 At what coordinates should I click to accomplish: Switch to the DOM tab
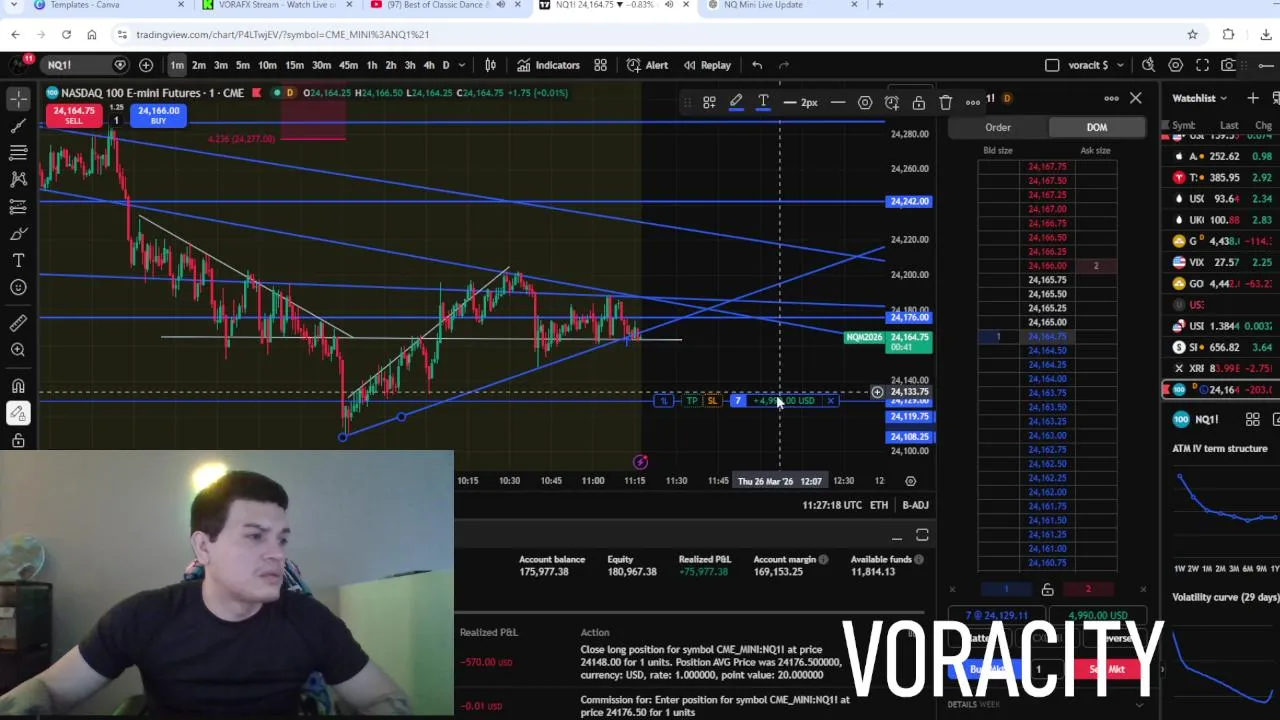pyautogui.click(x=1097, y=127)
